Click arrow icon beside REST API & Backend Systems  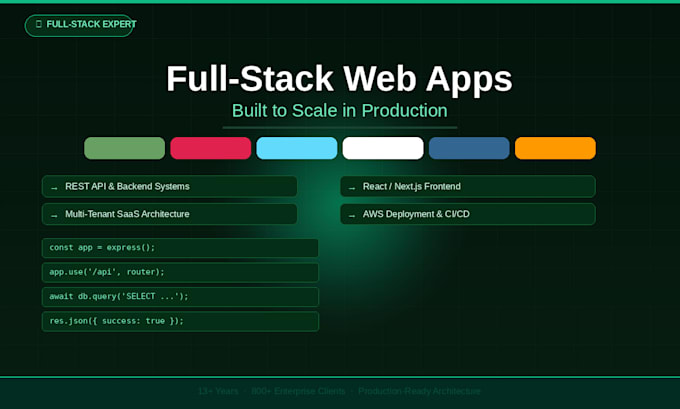click(x=54, y=188)
